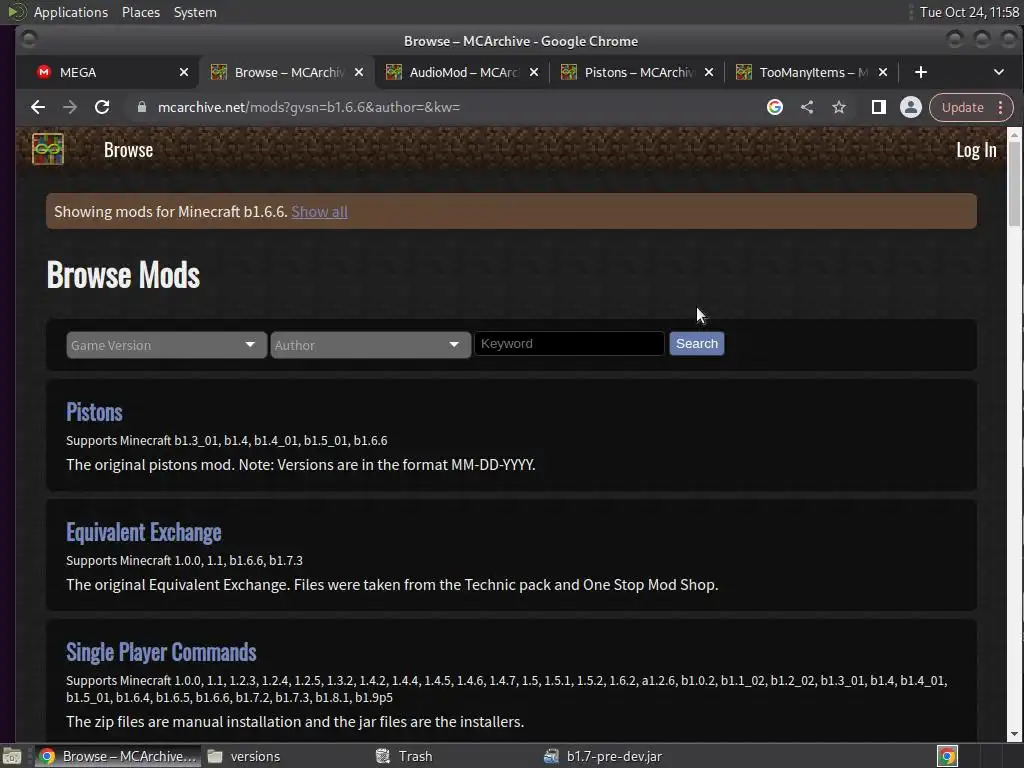Open the Chrome profile avatar menu
Screen dimensions: 1024x768
click(910, 107)
